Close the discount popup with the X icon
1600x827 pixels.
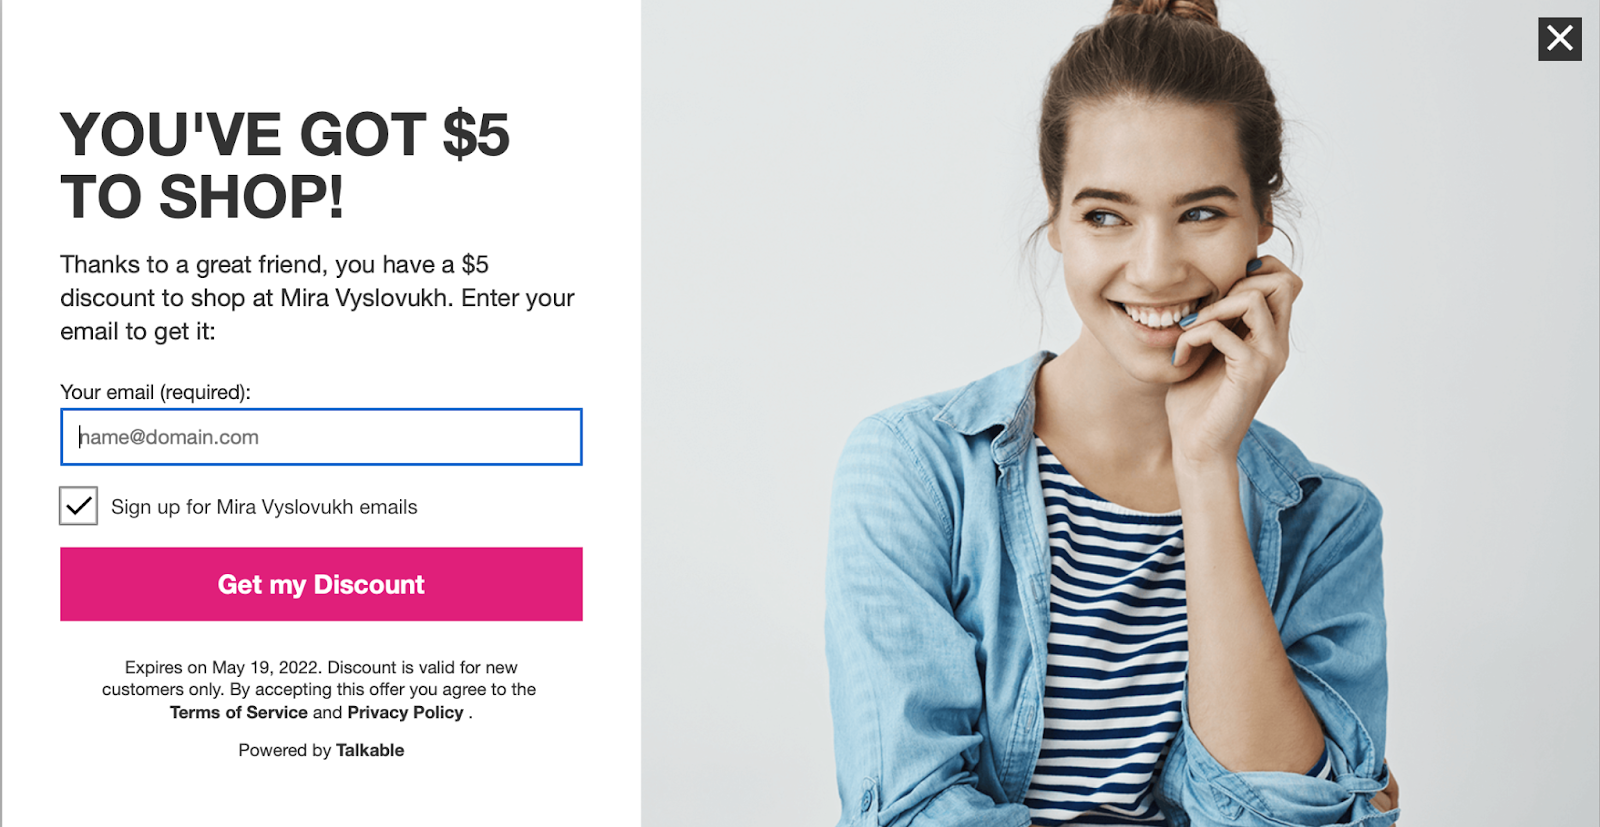[1559, 39]
